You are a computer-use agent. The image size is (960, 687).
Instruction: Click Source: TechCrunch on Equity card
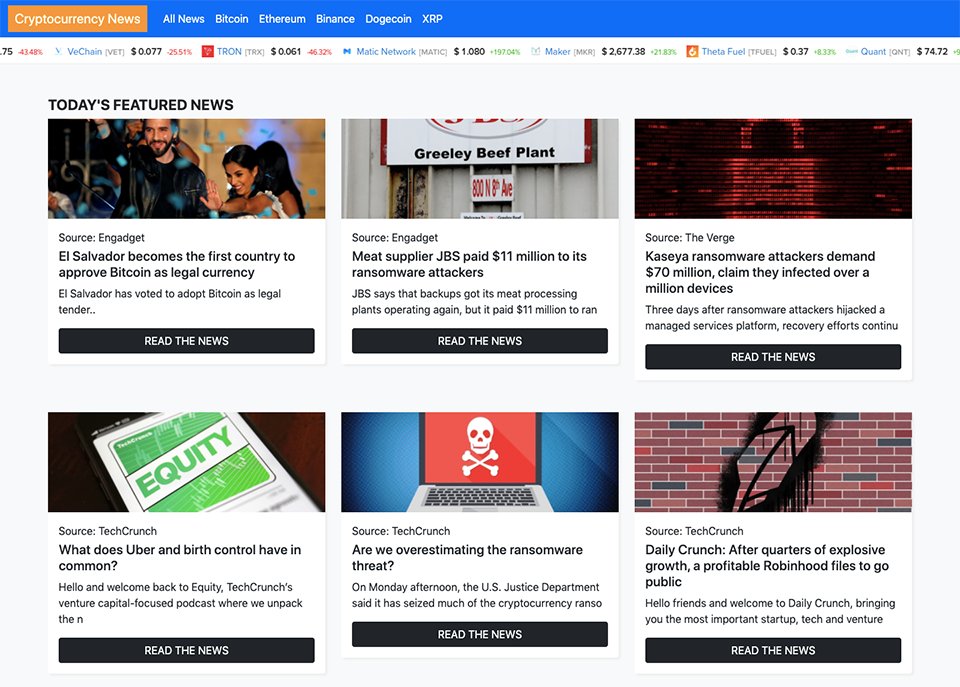(x=108, y=531)
